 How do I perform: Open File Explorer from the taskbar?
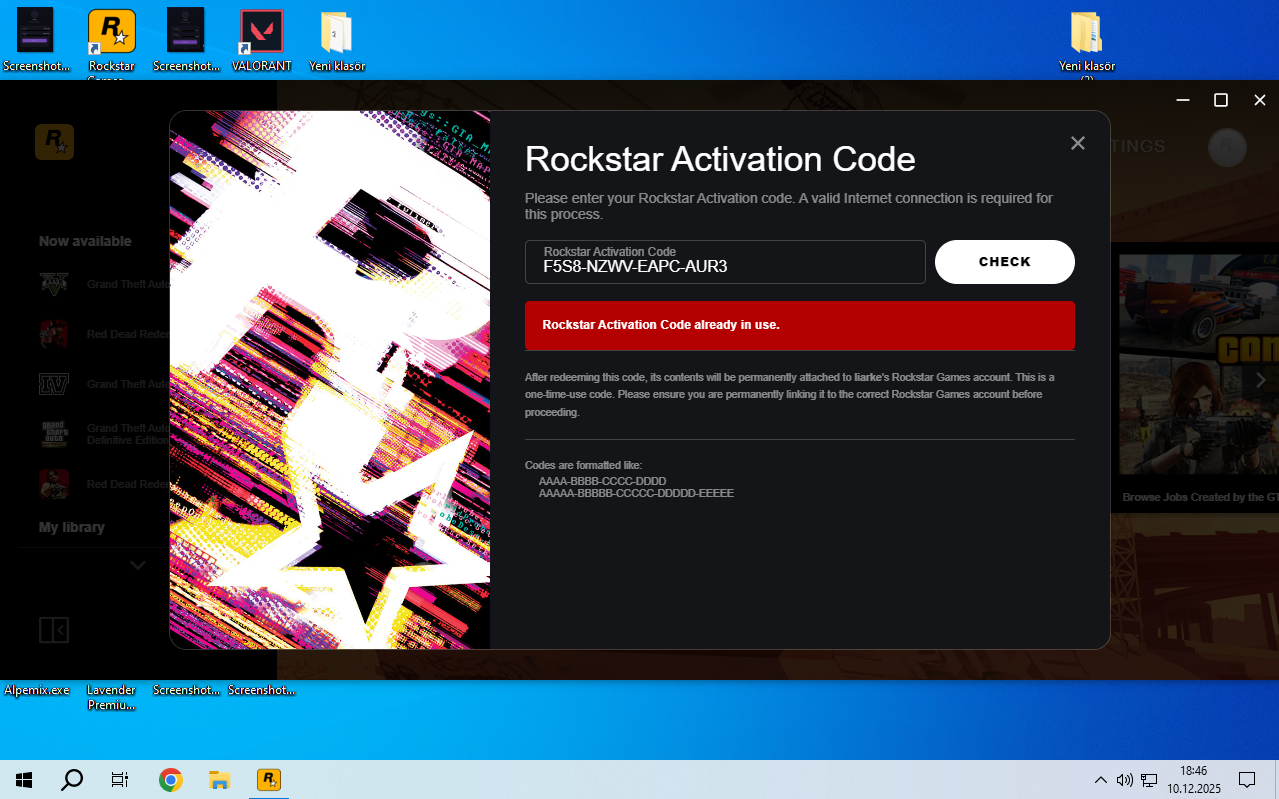[219, 780]
